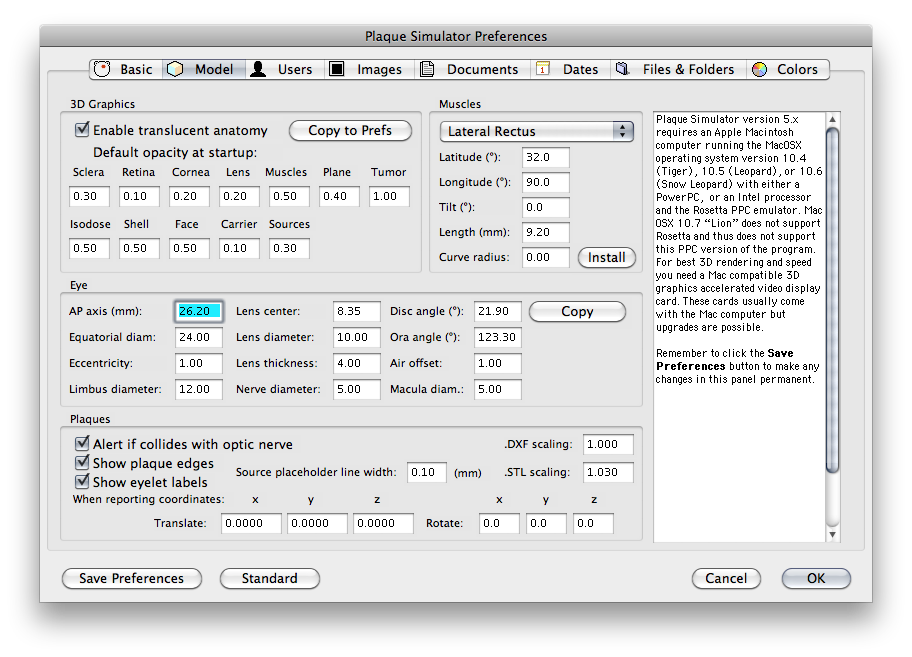The width and height of the screenshot is (912, 657).
Task: Click the Users tab person icon
Action: 258,69
